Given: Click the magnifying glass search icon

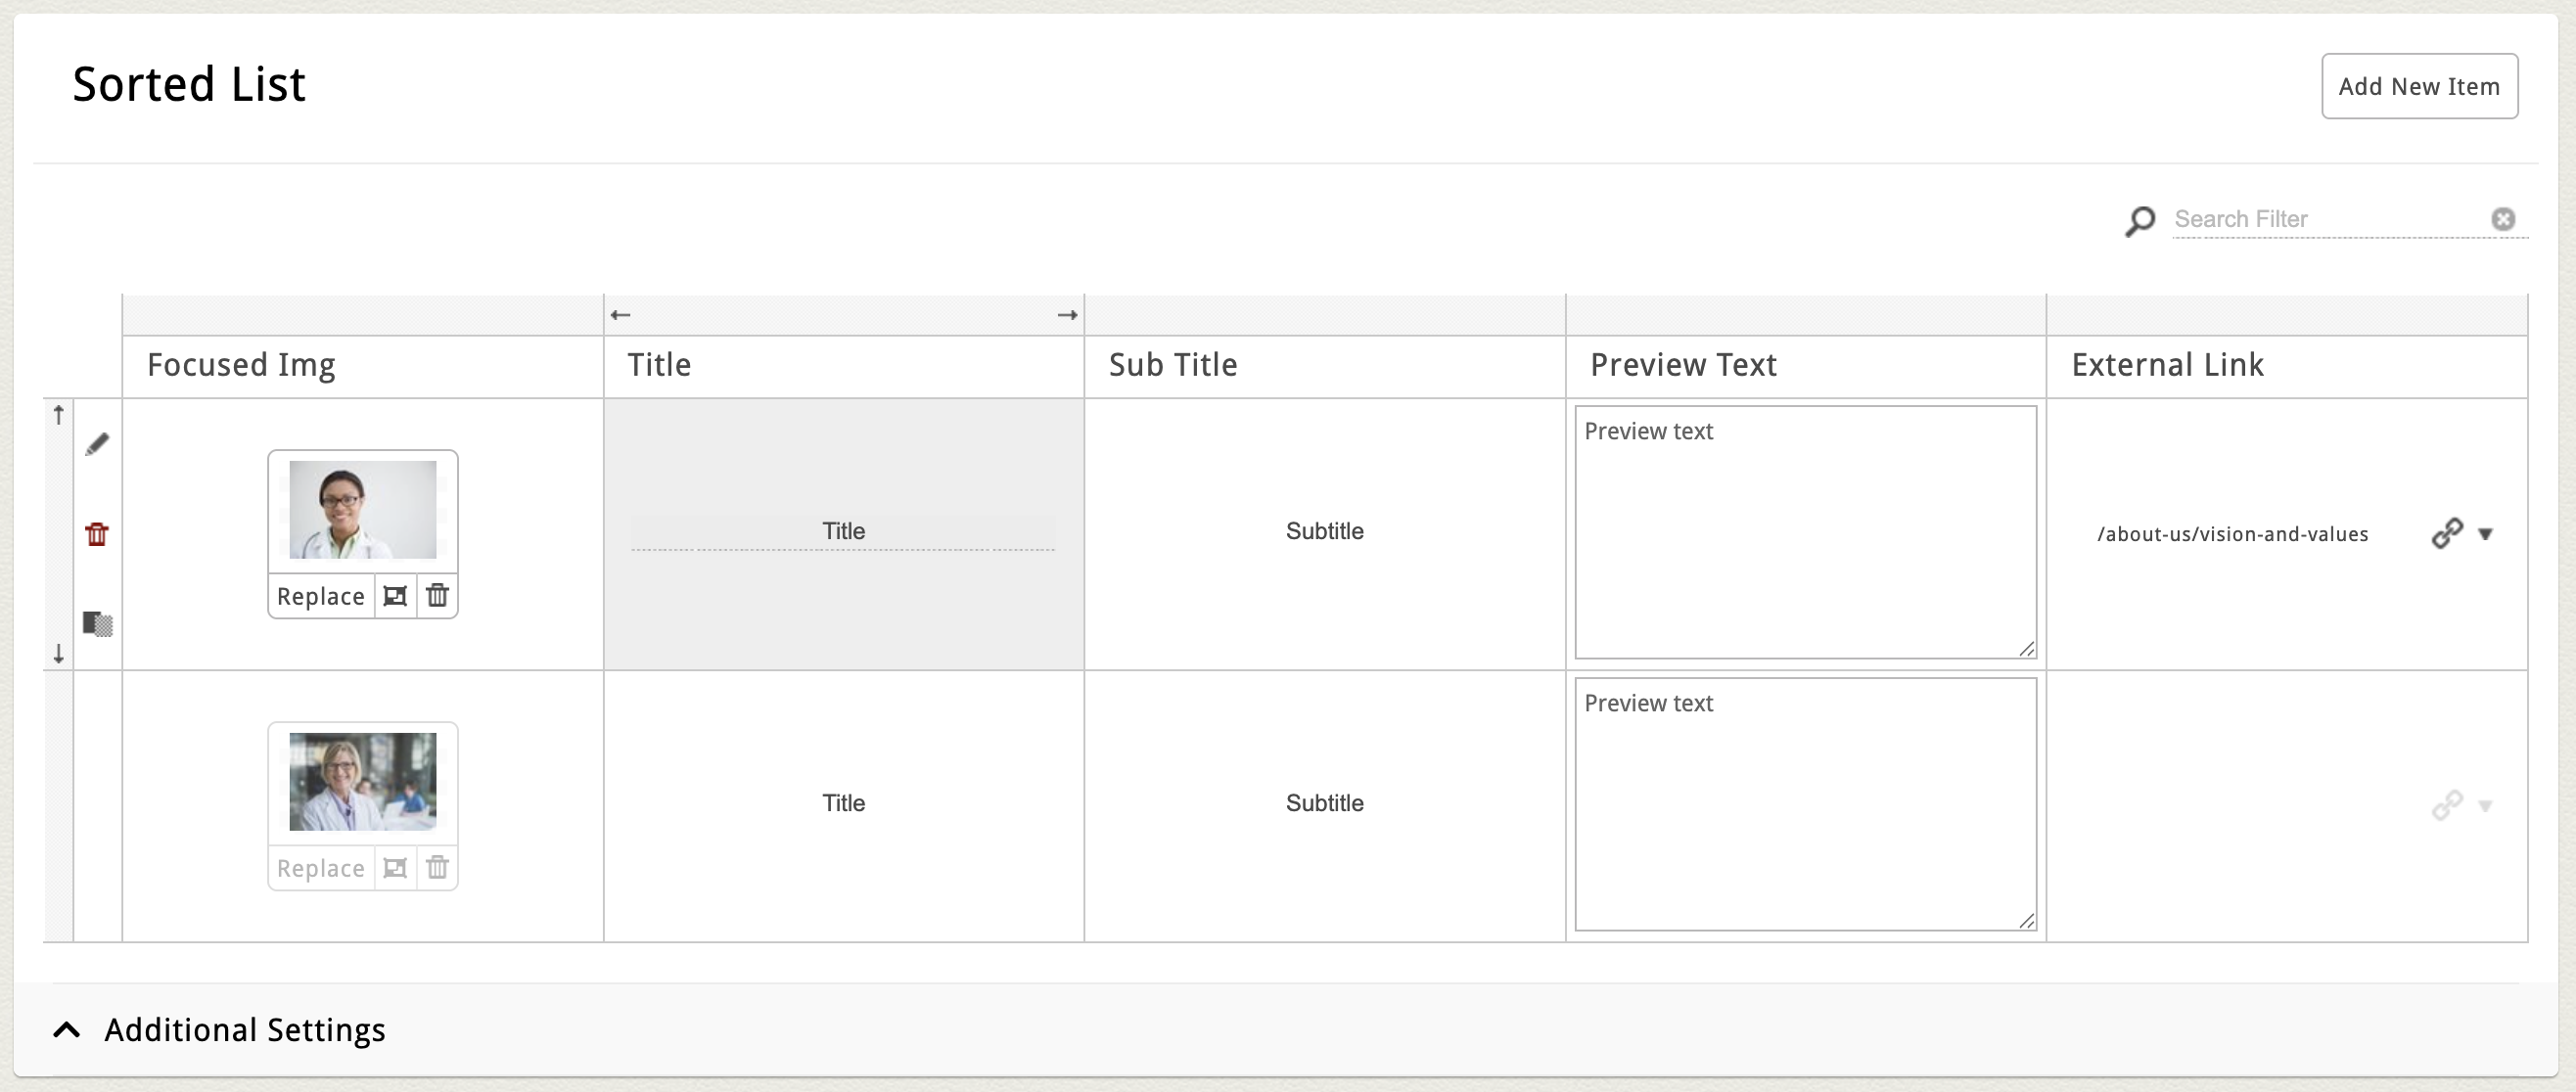Looking at the screenshot, I should click(2139, 220).
